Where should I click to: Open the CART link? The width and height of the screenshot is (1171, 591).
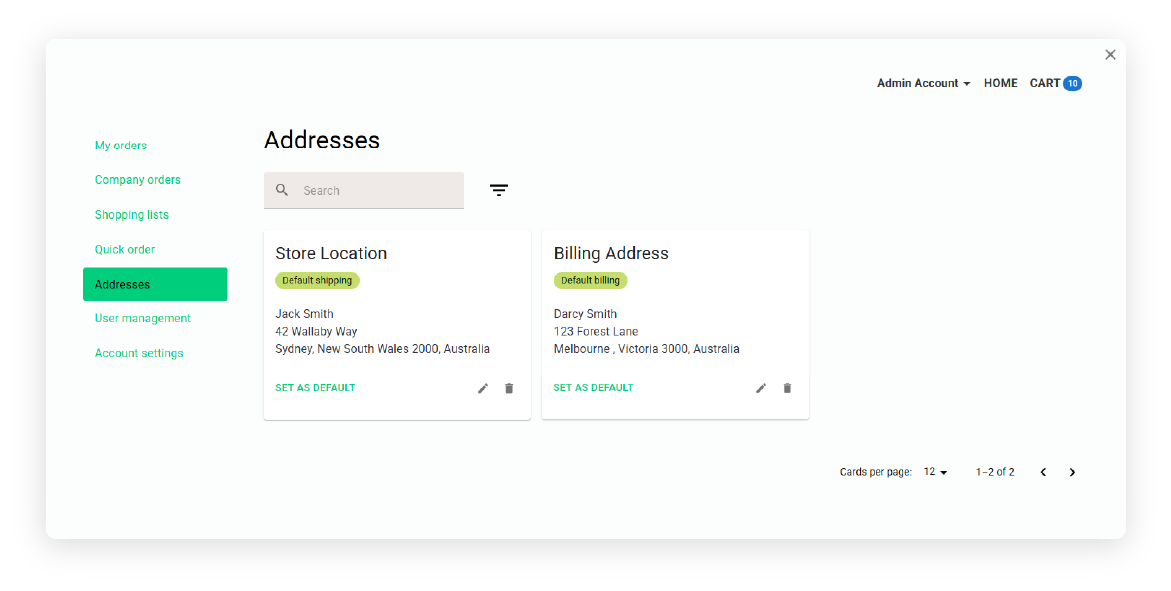click(x=1045, y=83)
